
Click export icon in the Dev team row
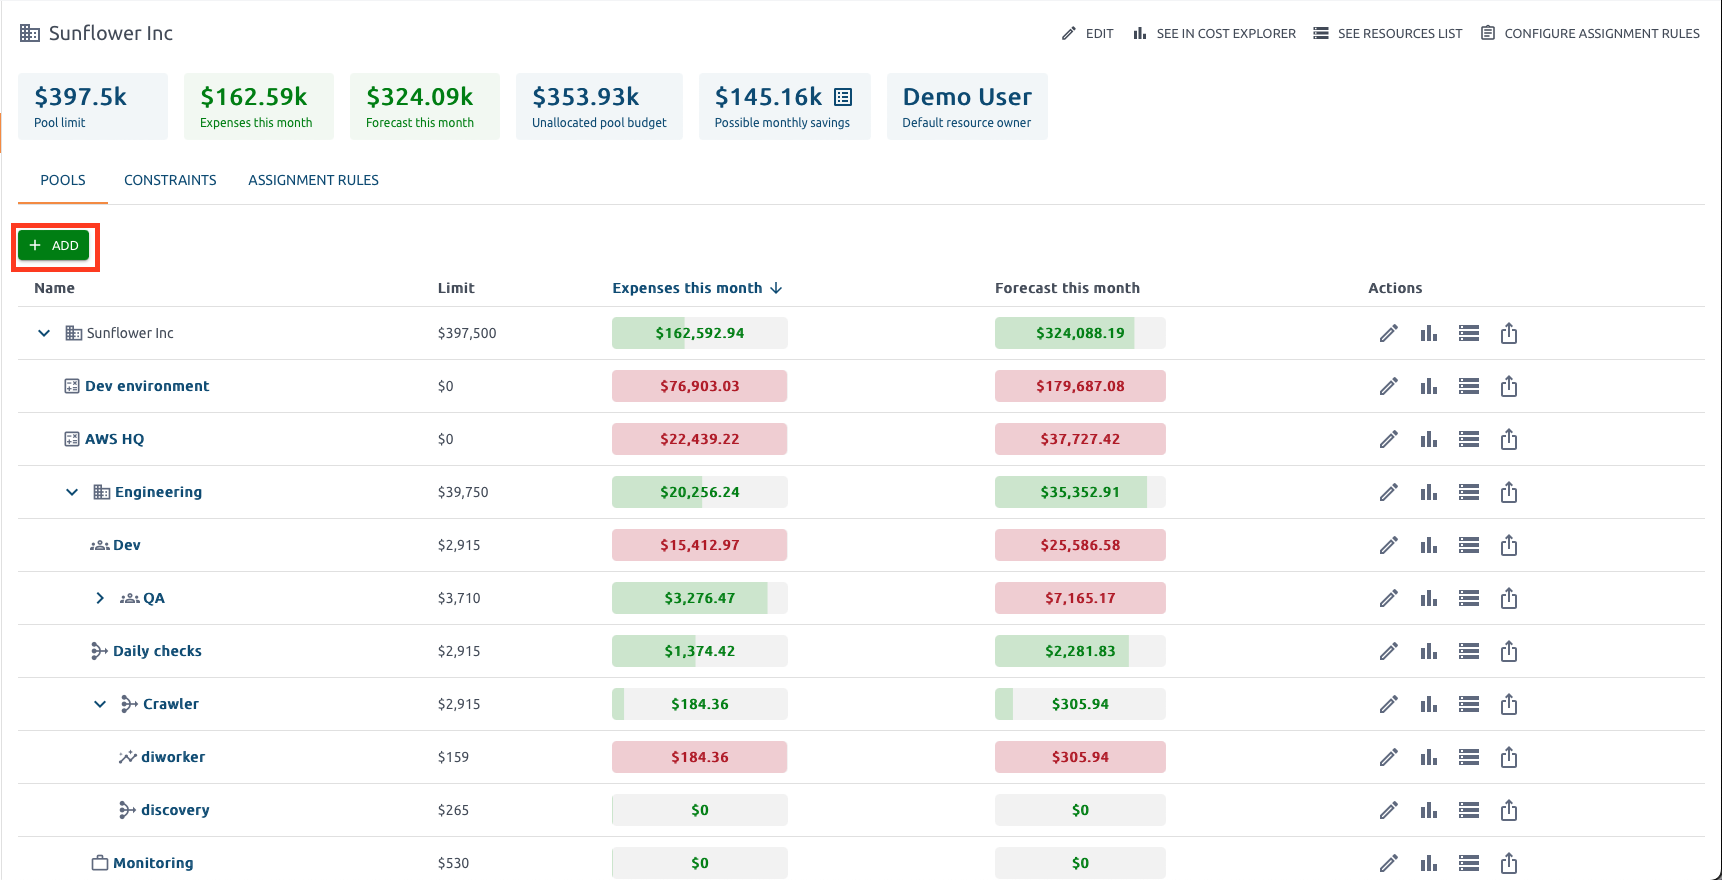point(1509,545)
